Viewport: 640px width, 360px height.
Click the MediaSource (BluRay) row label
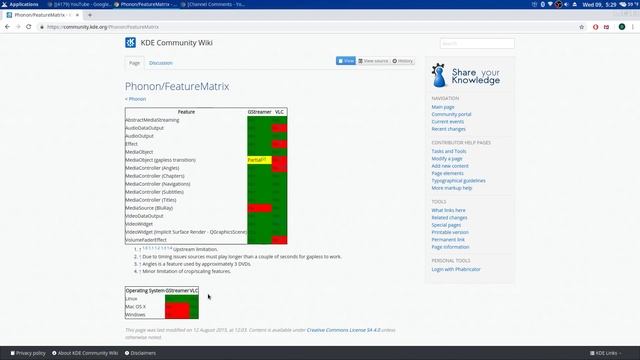tap(149, 208)
